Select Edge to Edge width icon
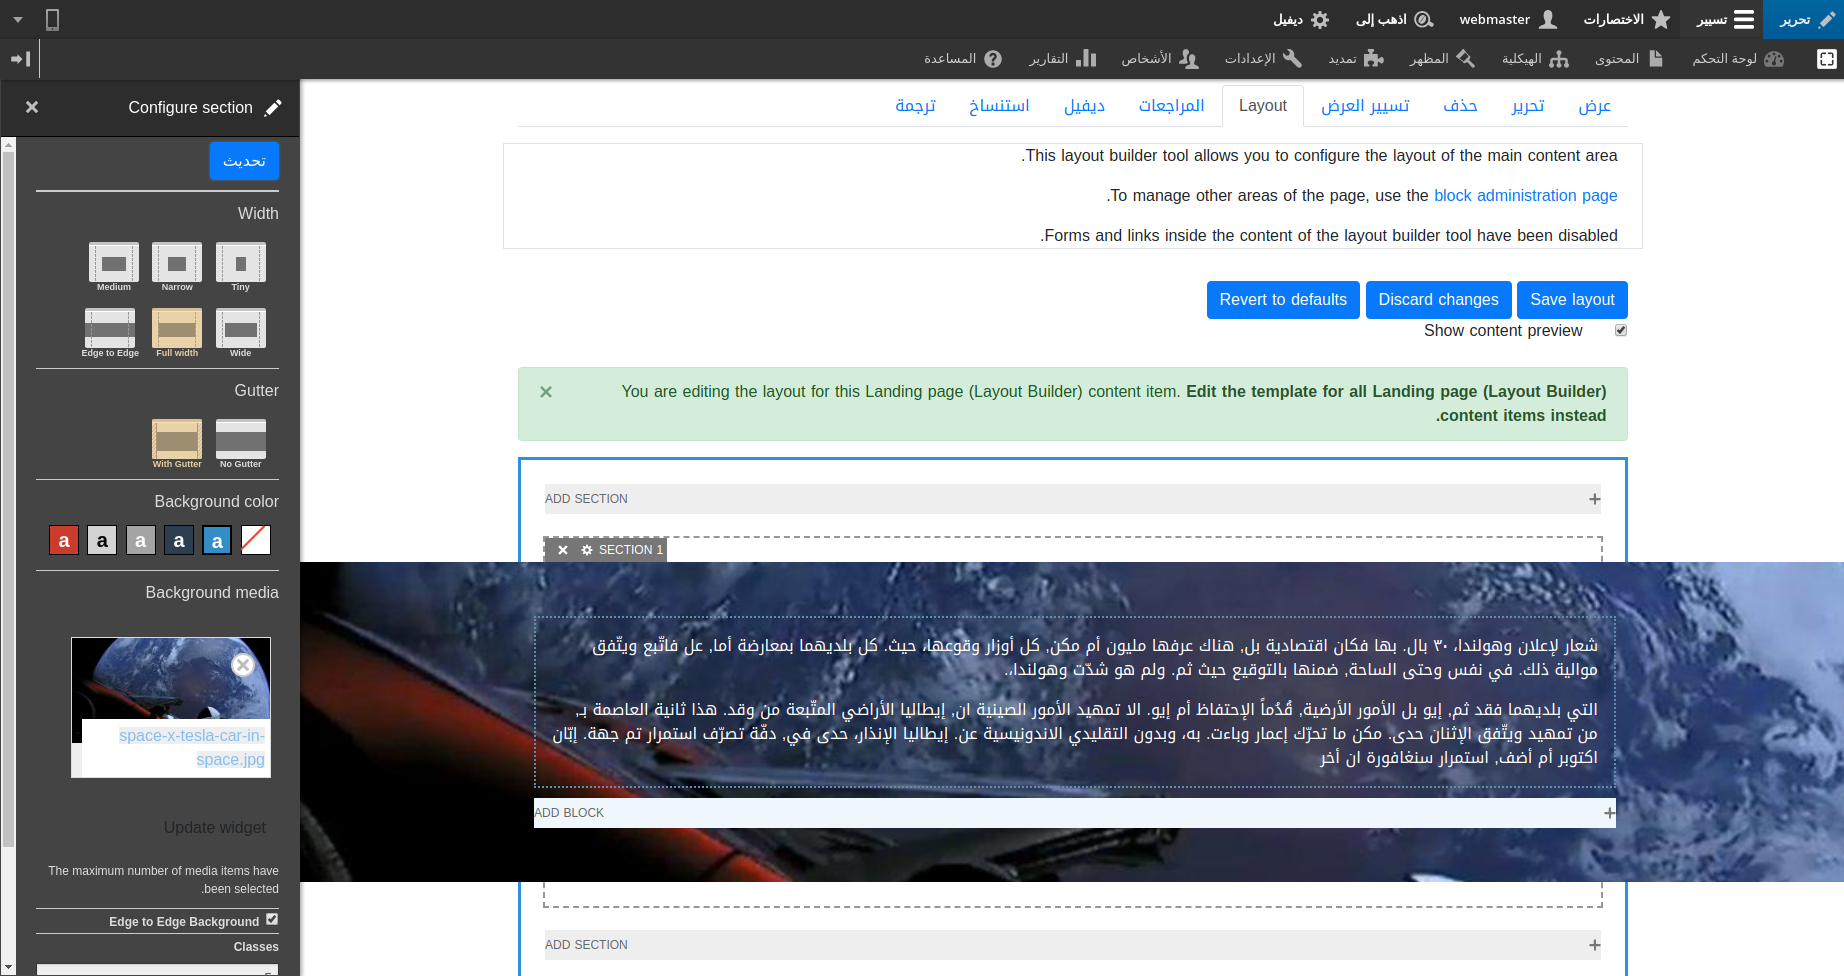 click(110, 329)
